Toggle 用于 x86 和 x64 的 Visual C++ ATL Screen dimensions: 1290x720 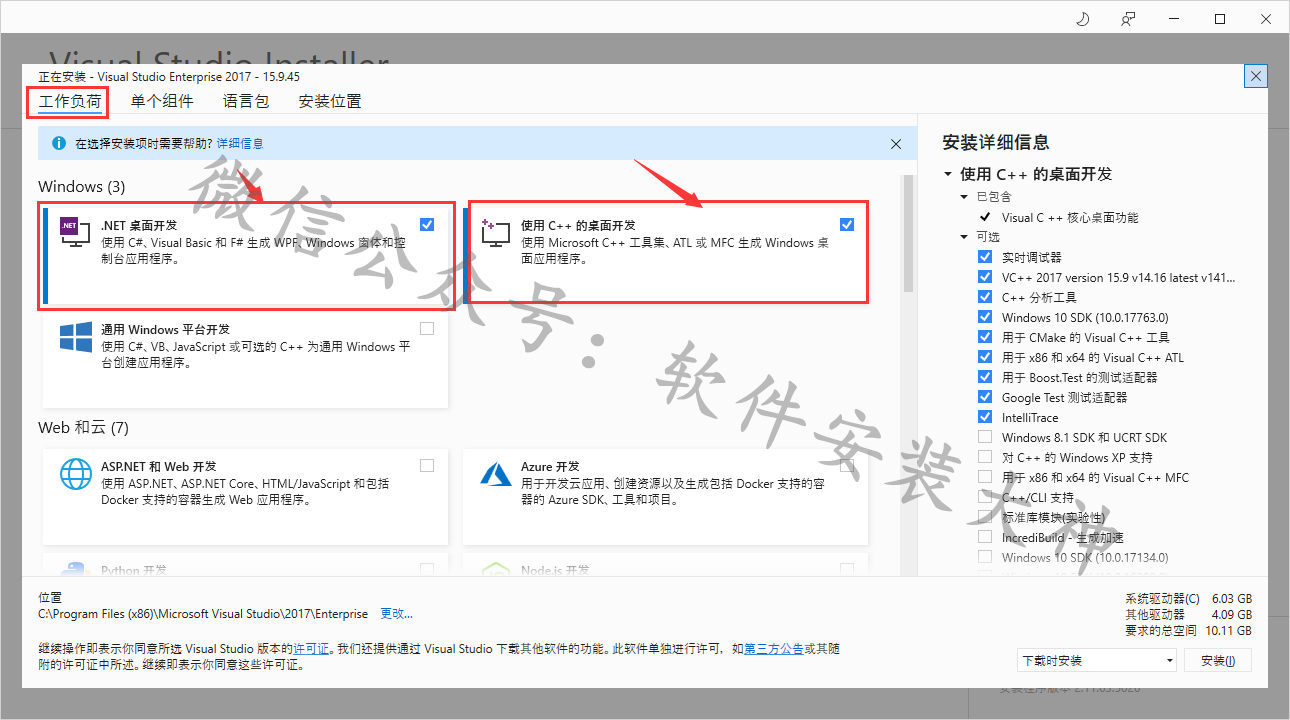click(985, 357)
